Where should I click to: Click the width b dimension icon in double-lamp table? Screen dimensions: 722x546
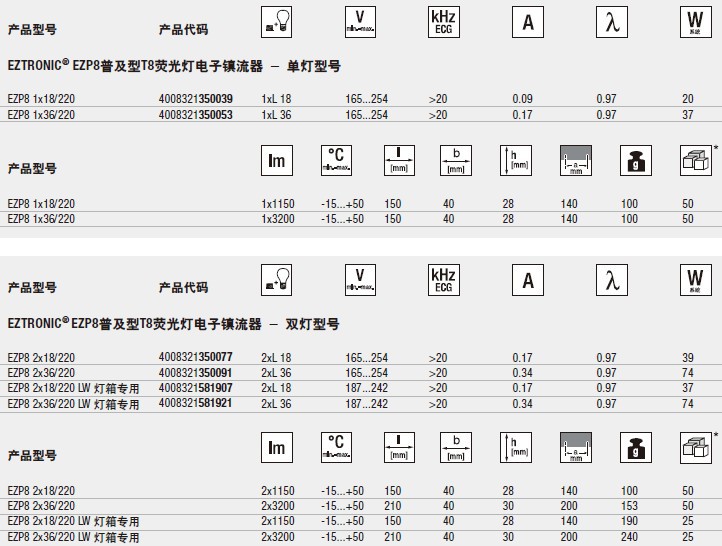(x=456, y=449)
